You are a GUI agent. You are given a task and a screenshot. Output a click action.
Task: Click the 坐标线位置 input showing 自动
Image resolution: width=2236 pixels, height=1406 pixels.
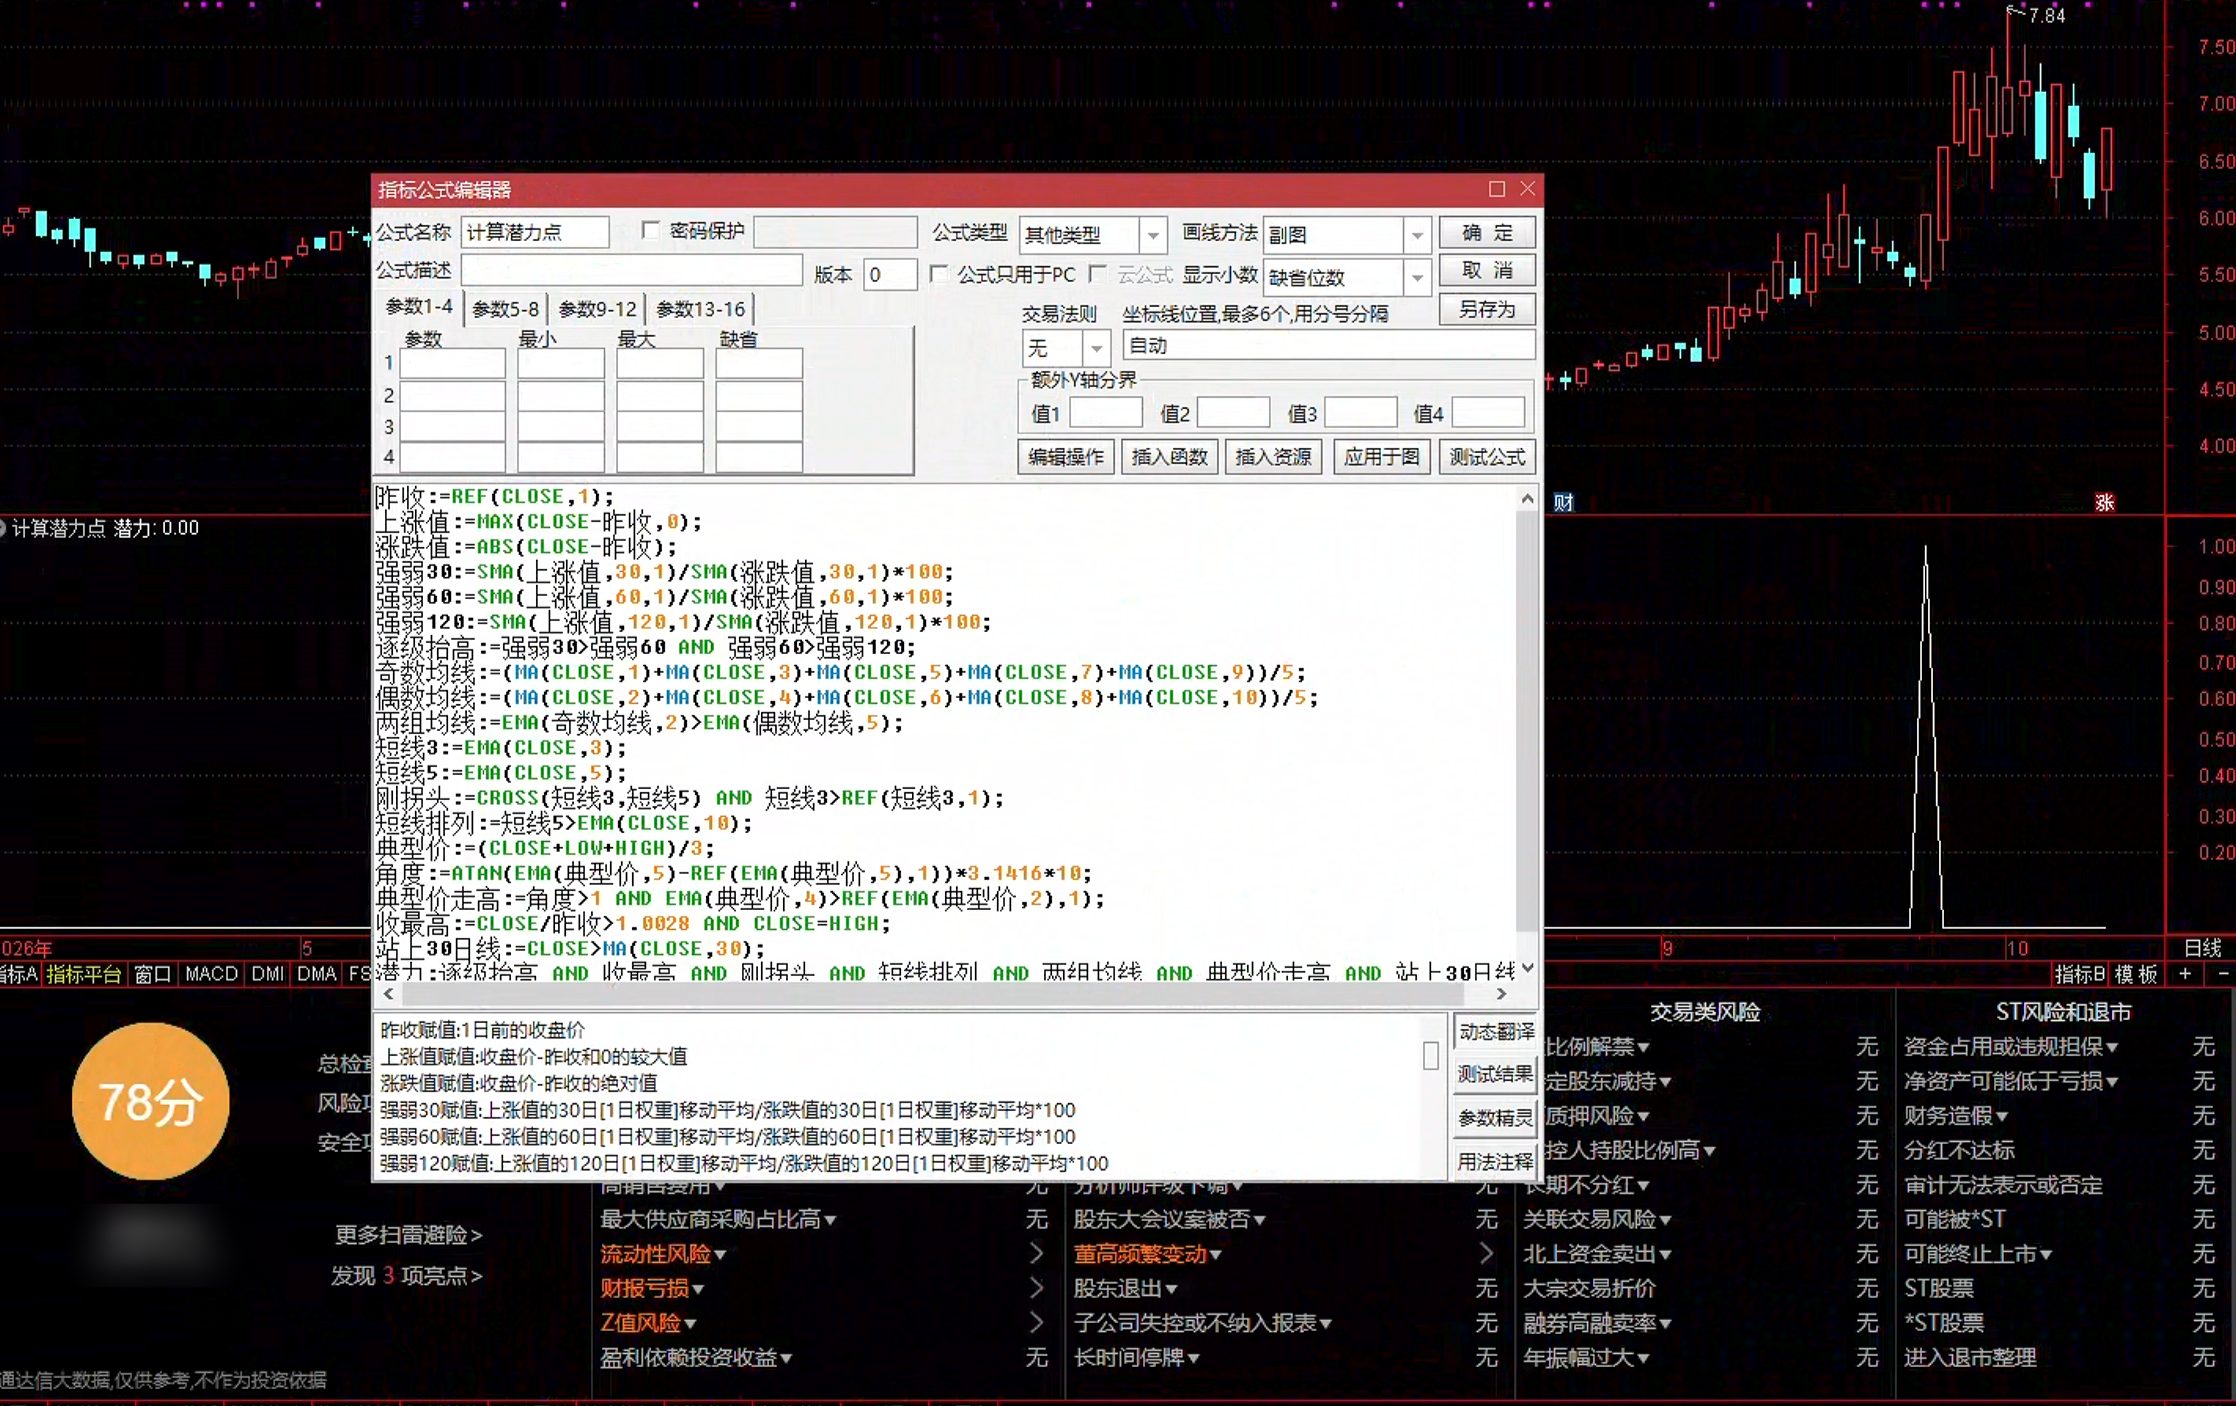(x=1328, y=345)
